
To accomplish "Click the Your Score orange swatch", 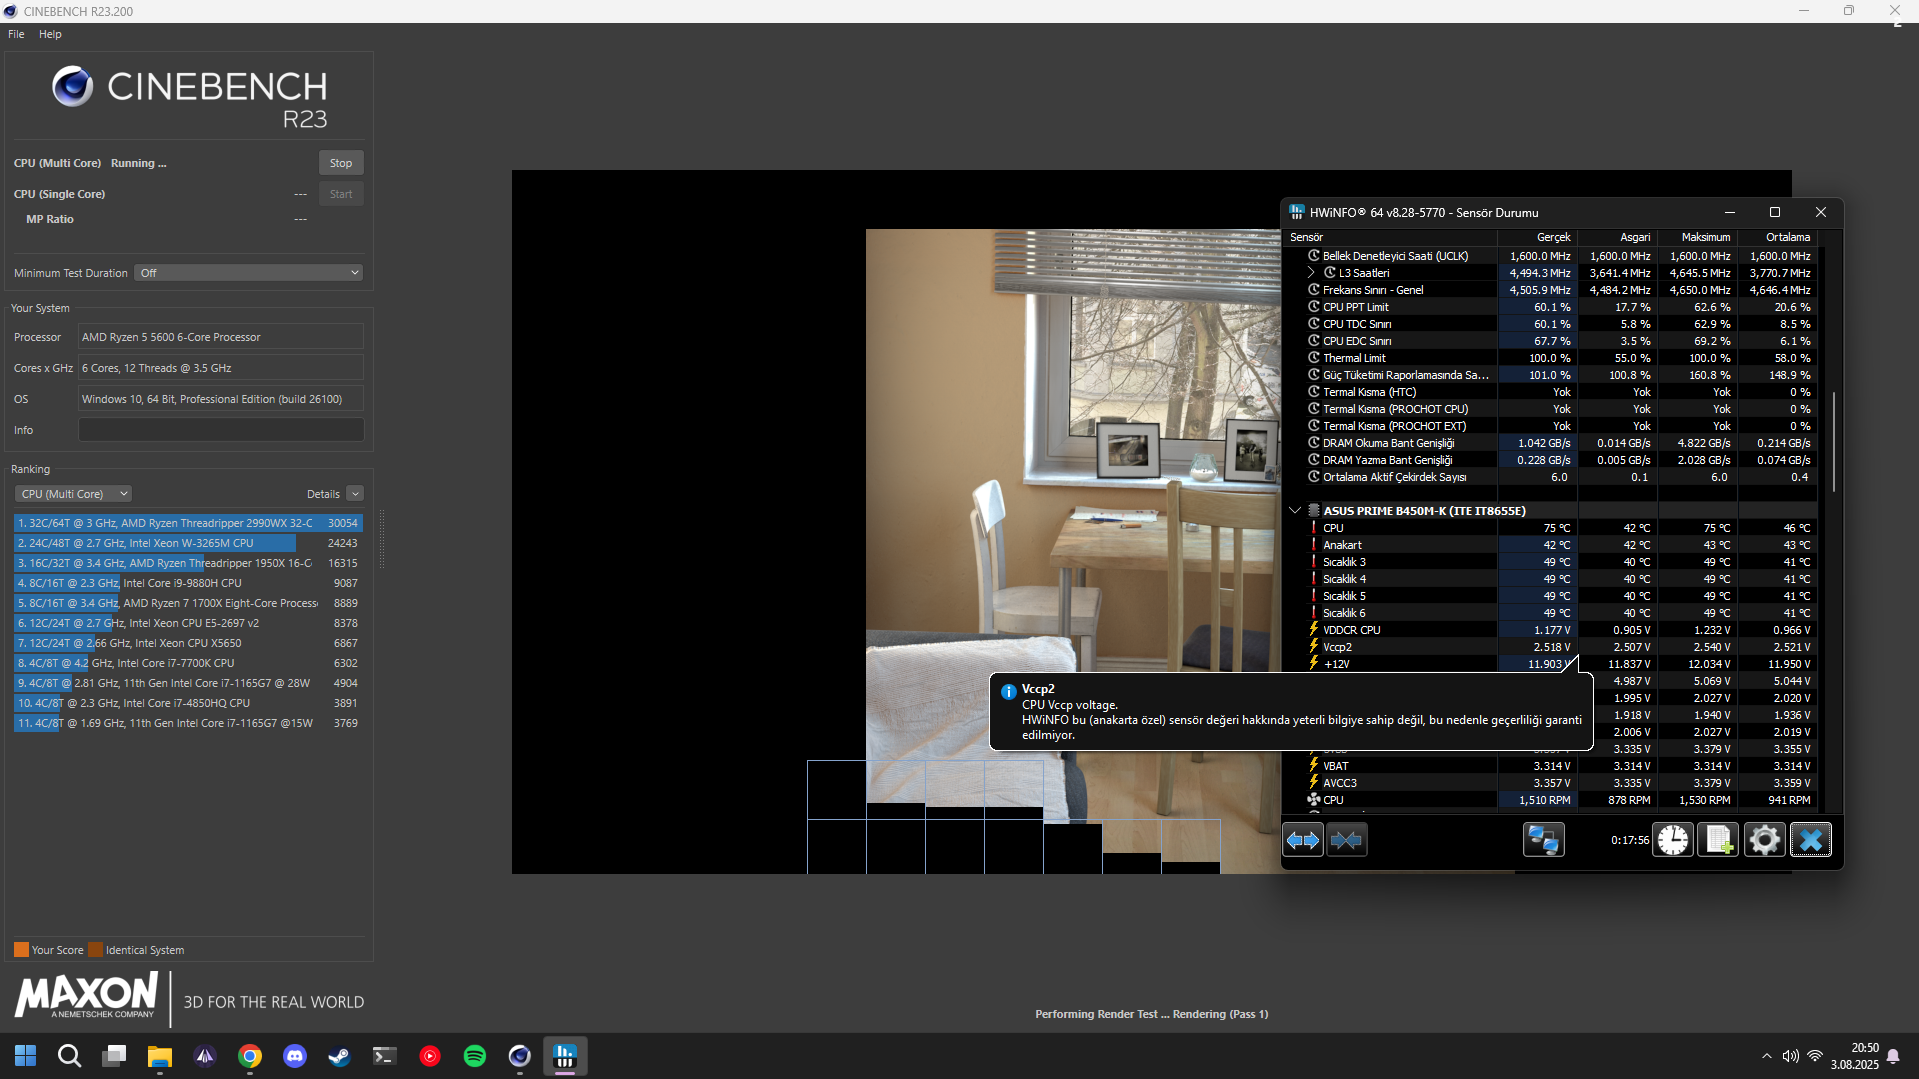I will [x=21, y=950].
